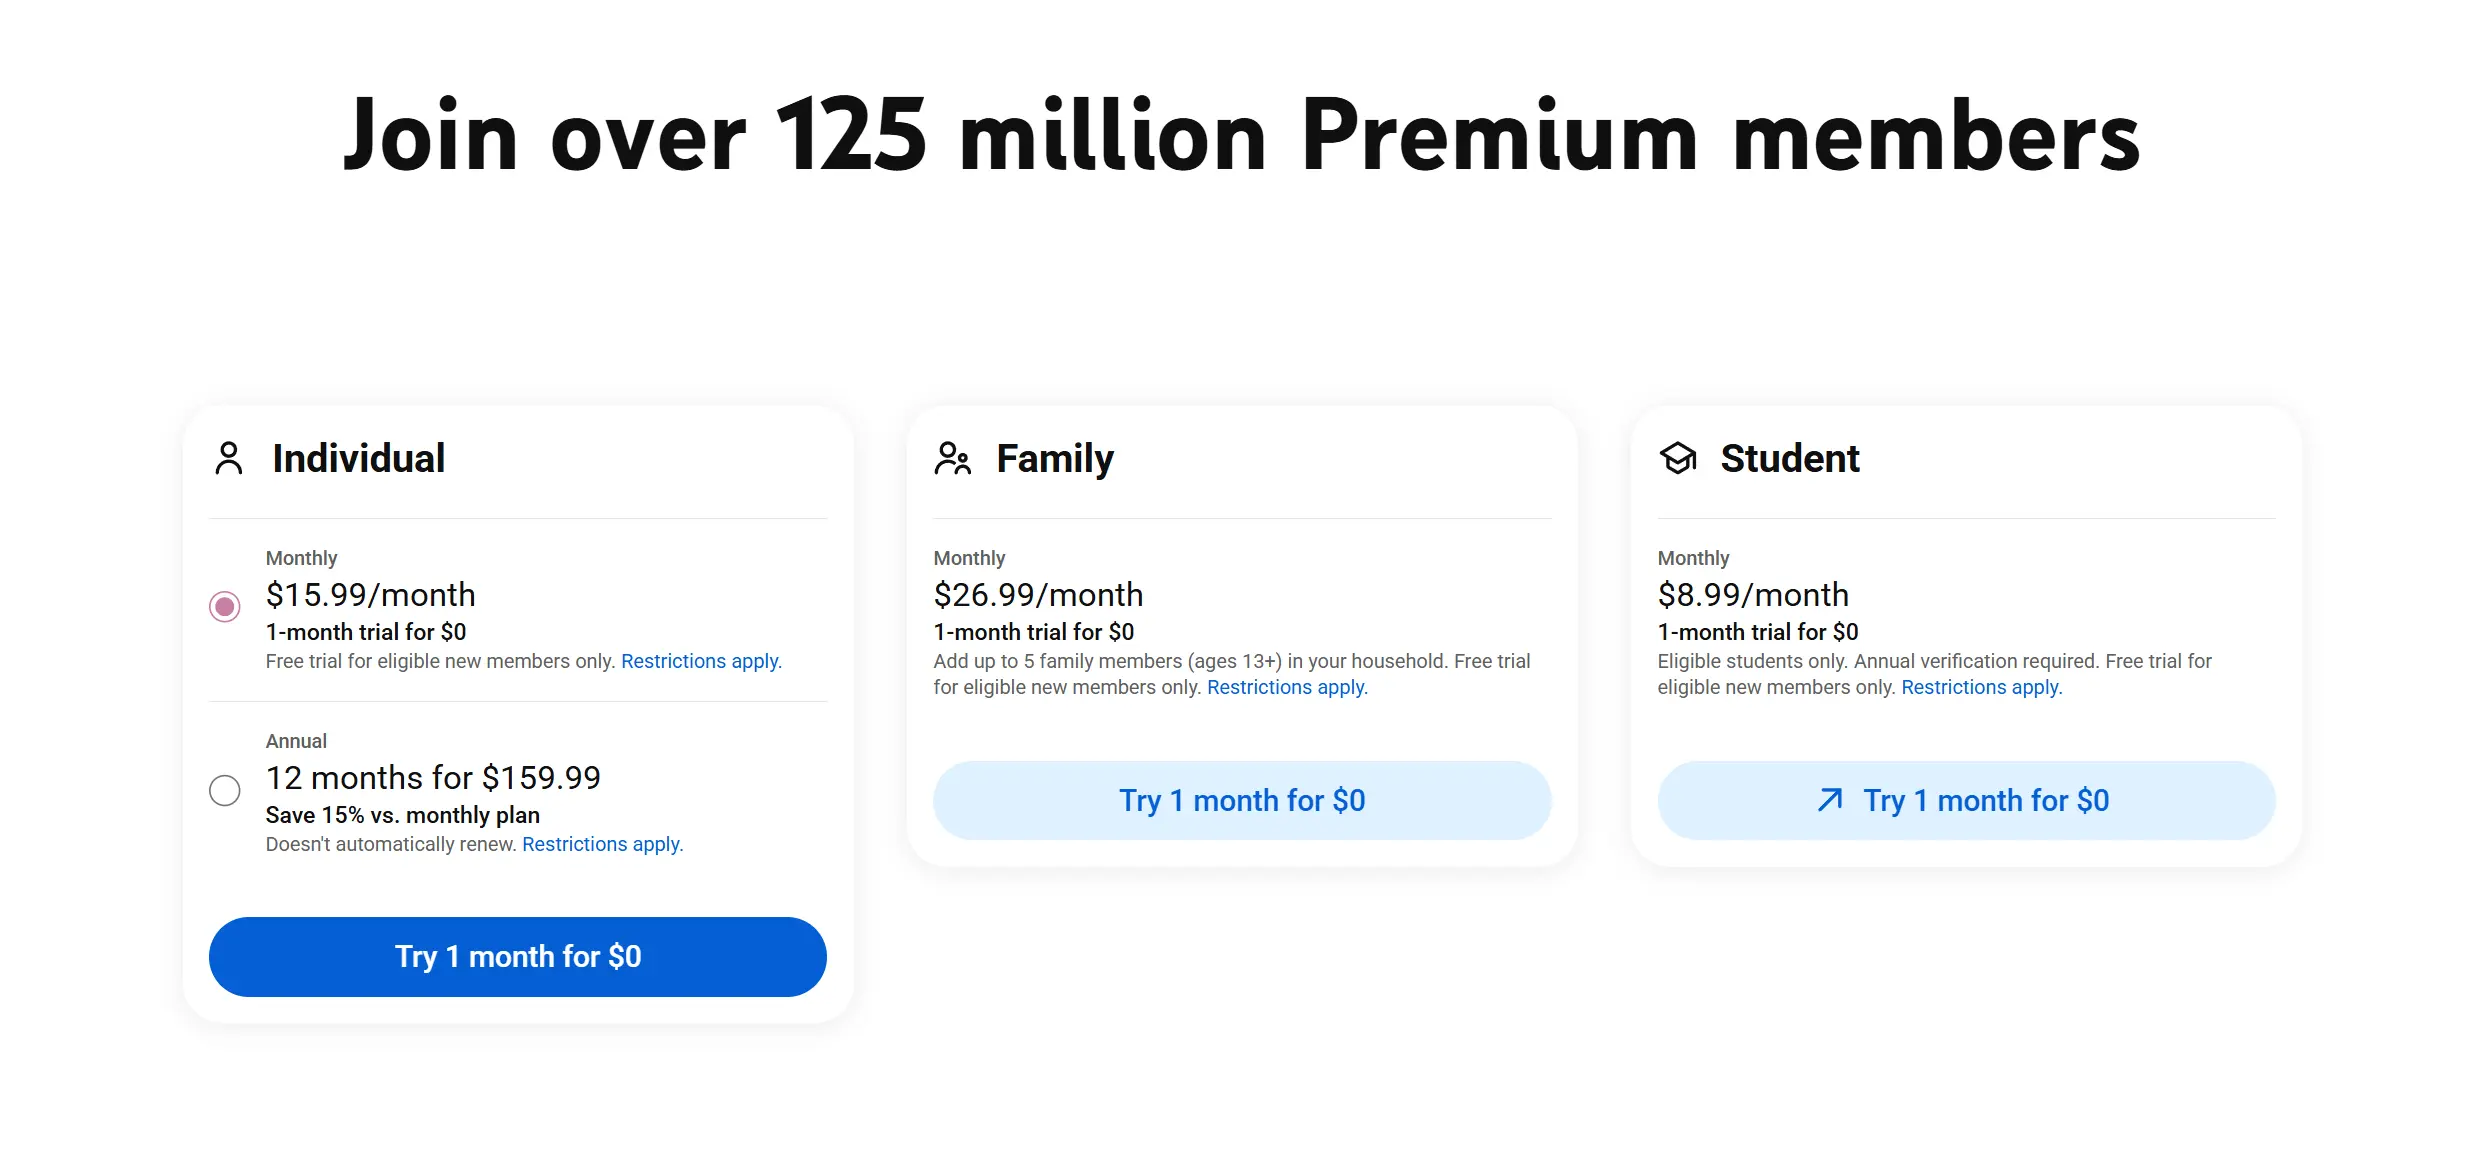Click the external link arrow in Student button
Image resolution: width=2481 pixels, height=1167 pixels.
[1830, 800]
